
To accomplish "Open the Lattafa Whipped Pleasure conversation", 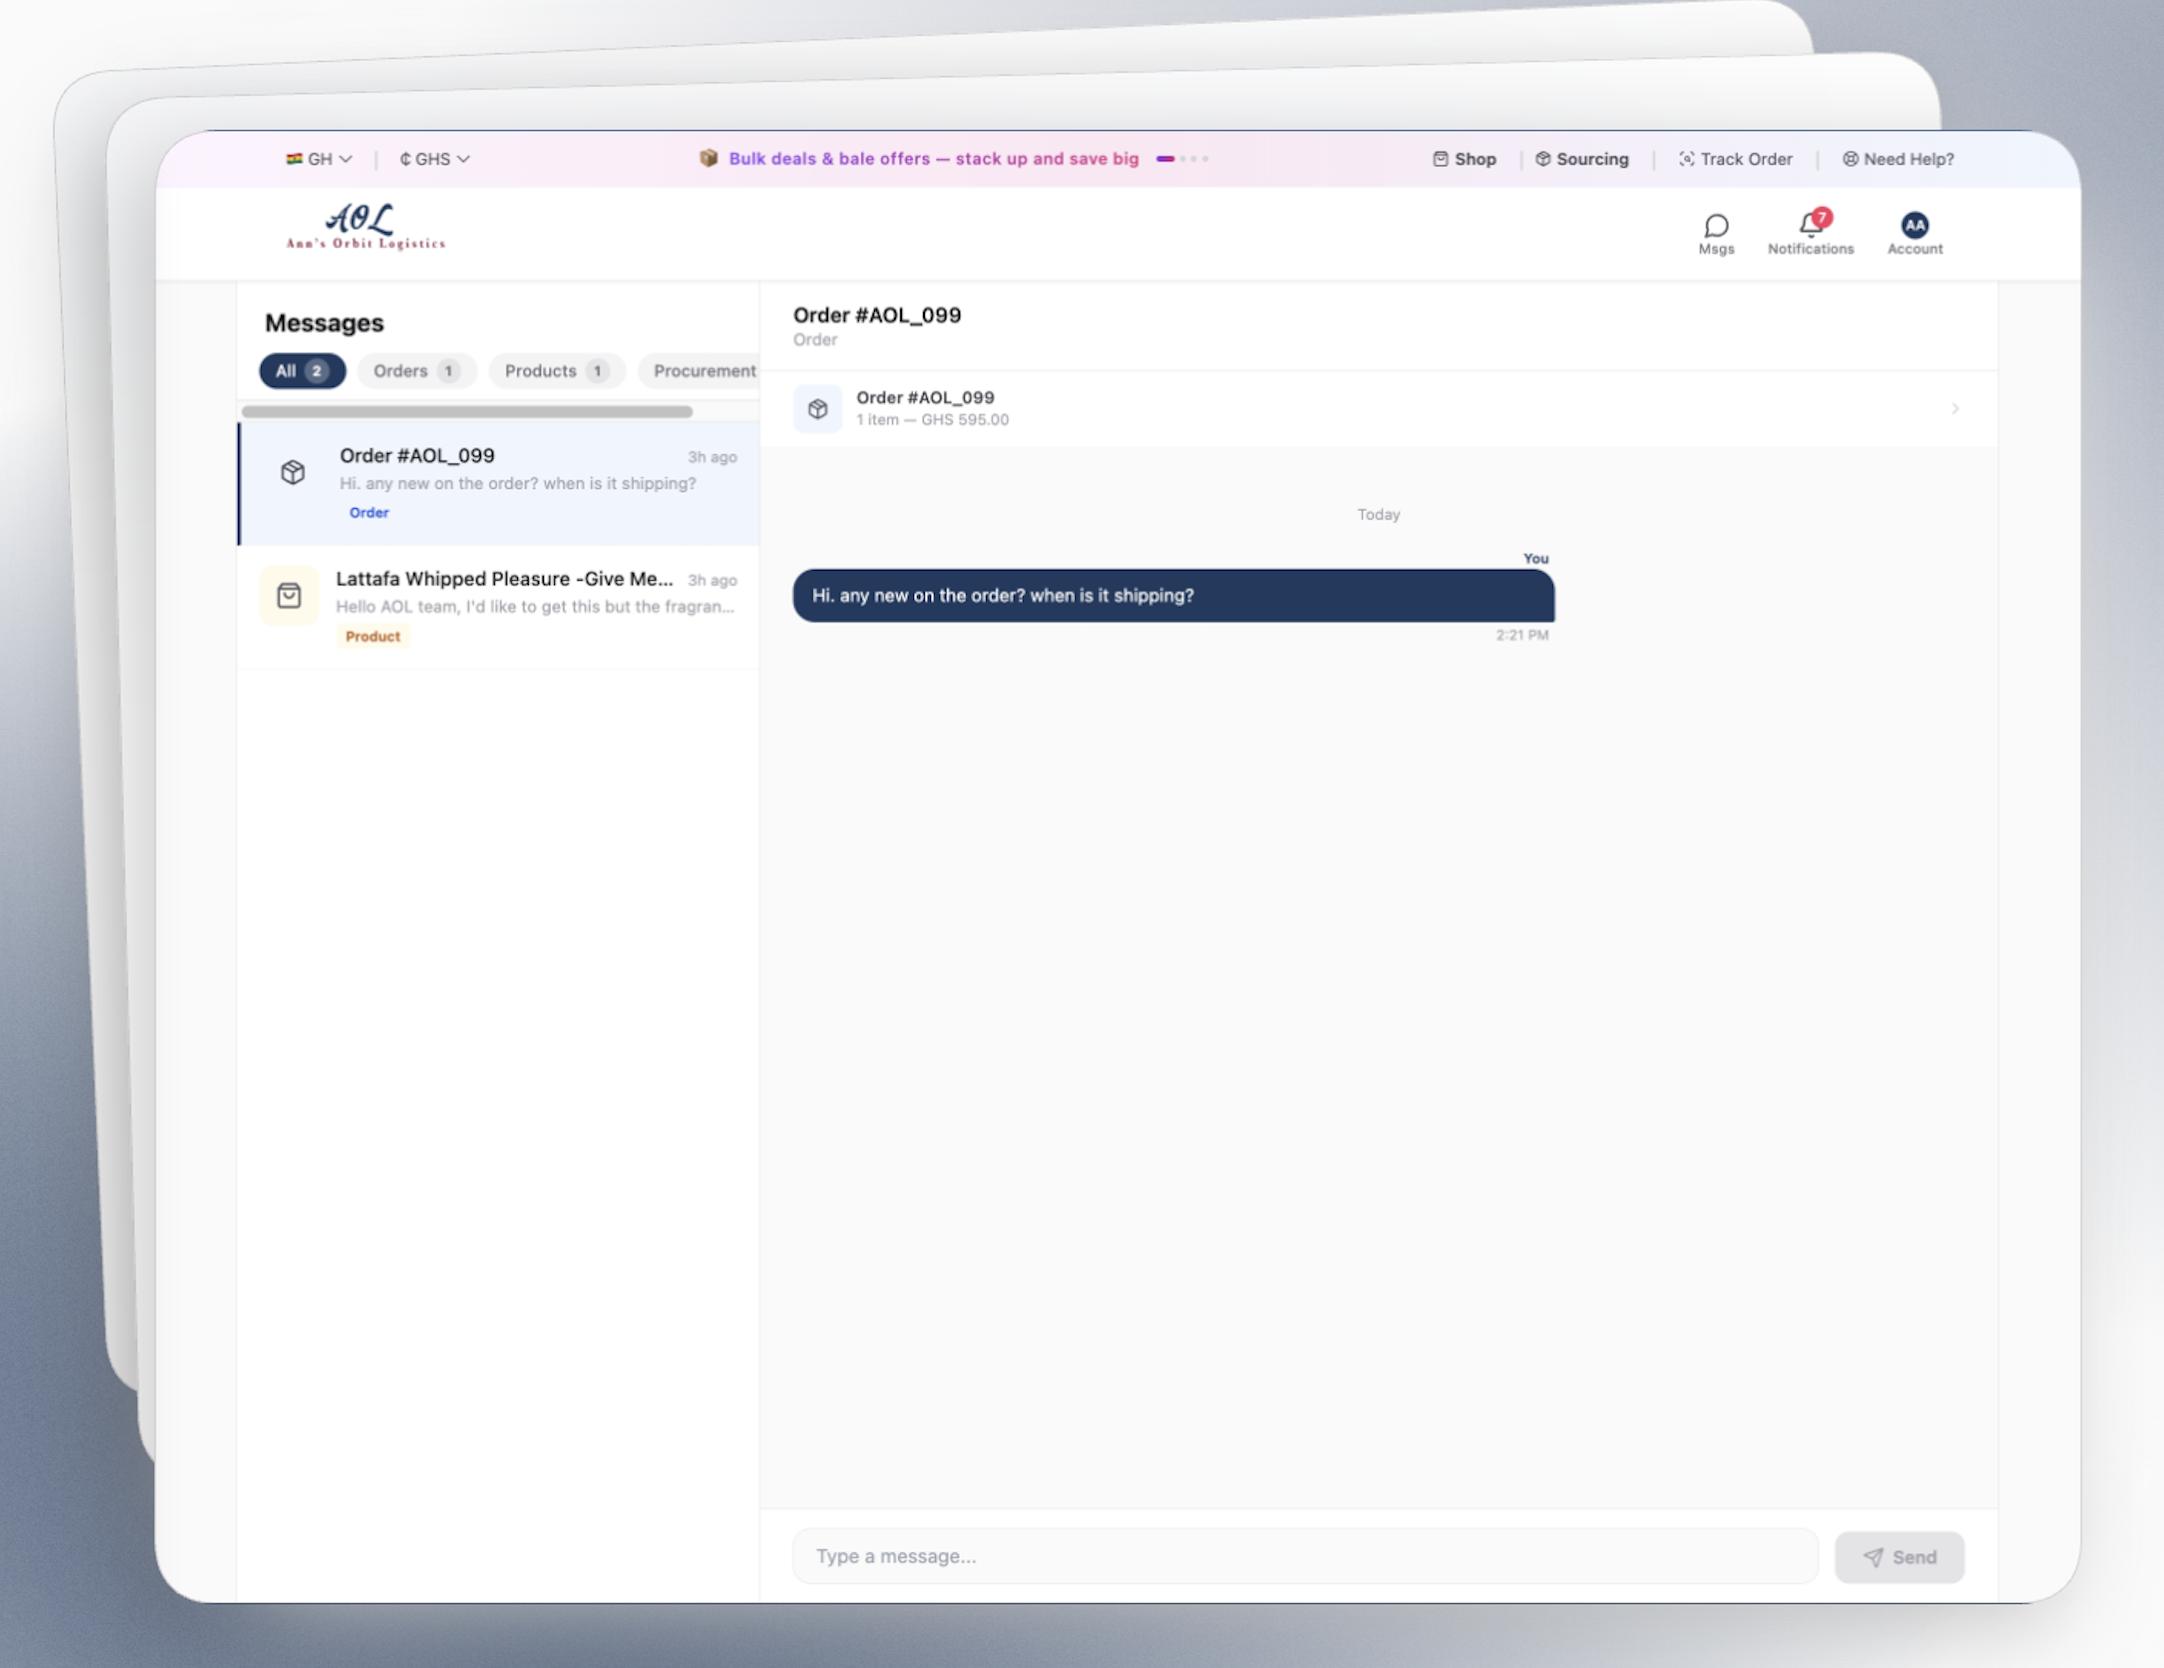I will tap(499, 607).
